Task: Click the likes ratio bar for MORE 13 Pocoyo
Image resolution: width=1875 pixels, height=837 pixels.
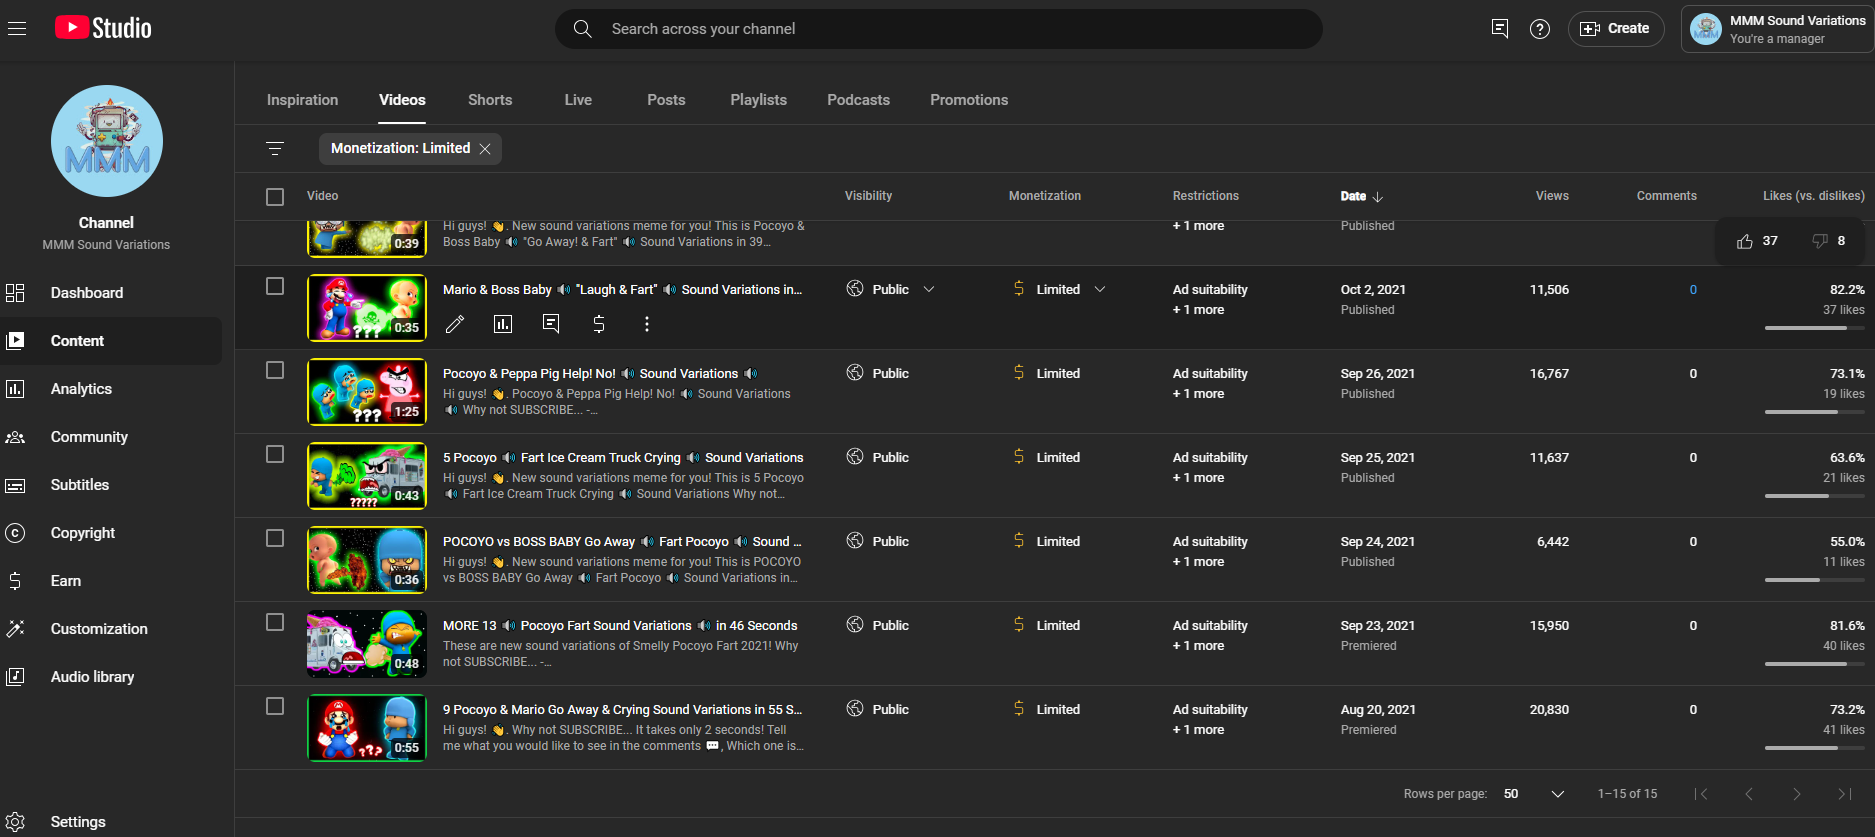Action: 1815,664
